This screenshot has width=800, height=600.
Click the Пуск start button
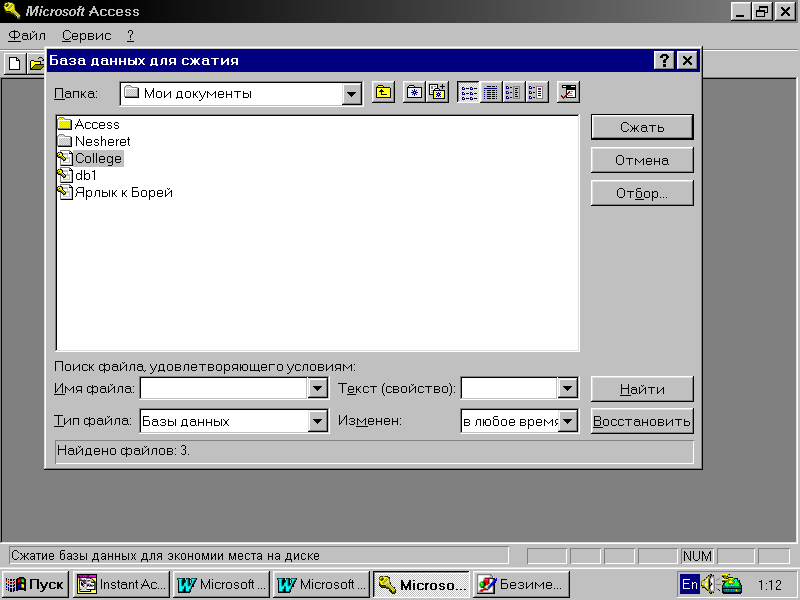pos(35,584)
